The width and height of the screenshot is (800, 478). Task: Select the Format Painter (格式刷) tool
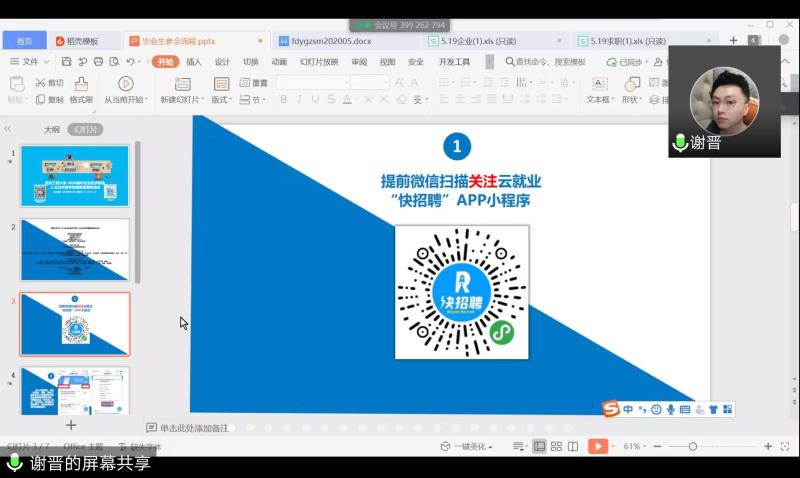click(x=81, y=90)
